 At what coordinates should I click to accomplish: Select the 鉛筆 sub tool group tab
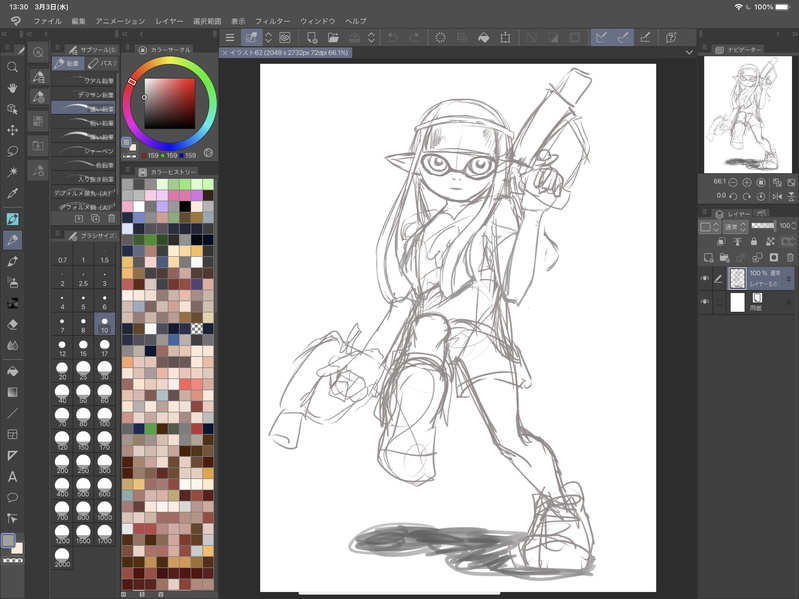coord(68,63)
